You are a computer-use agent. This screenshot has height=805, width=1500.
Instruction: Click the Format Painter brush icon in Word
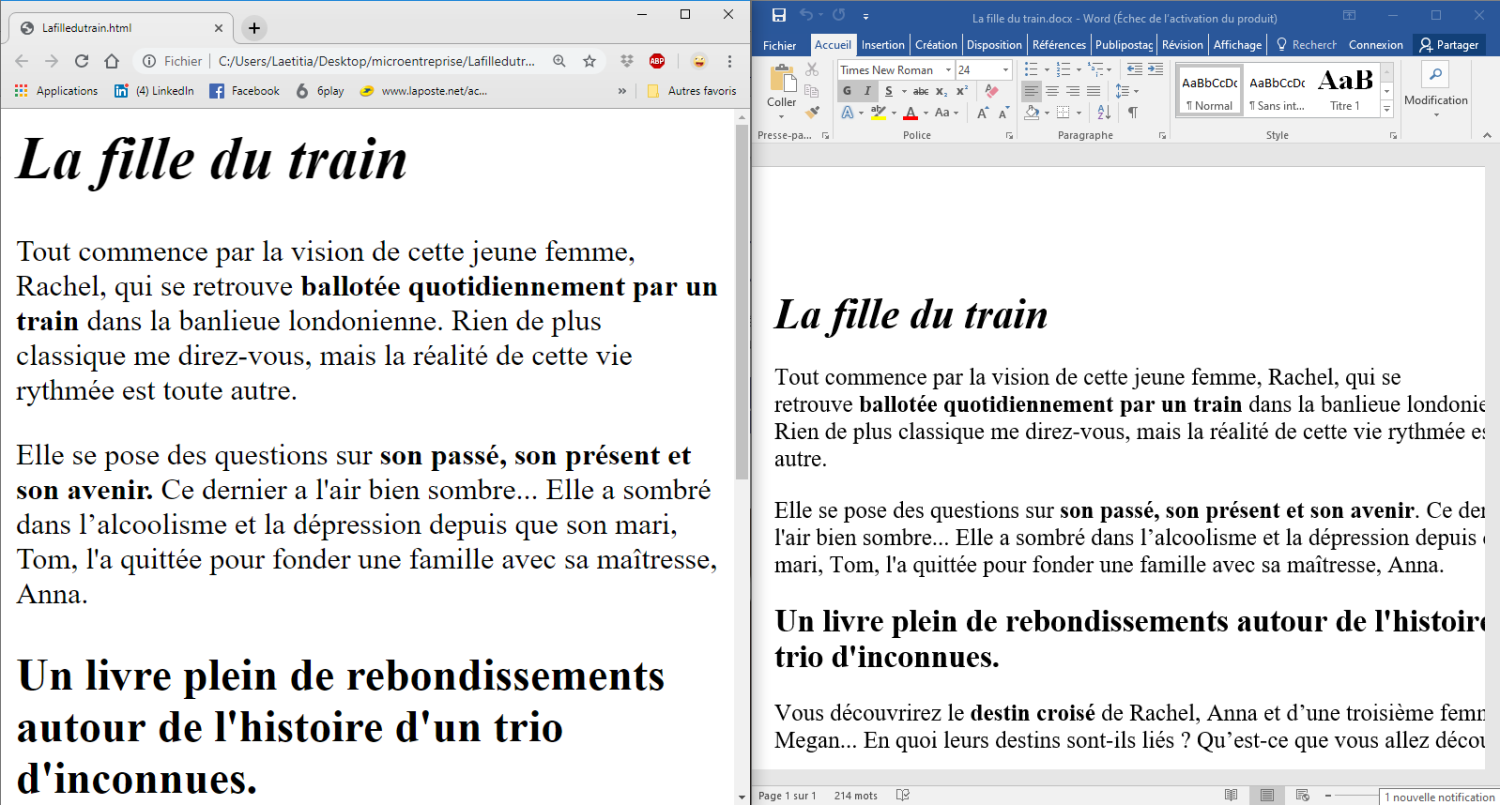coord(812,112)
